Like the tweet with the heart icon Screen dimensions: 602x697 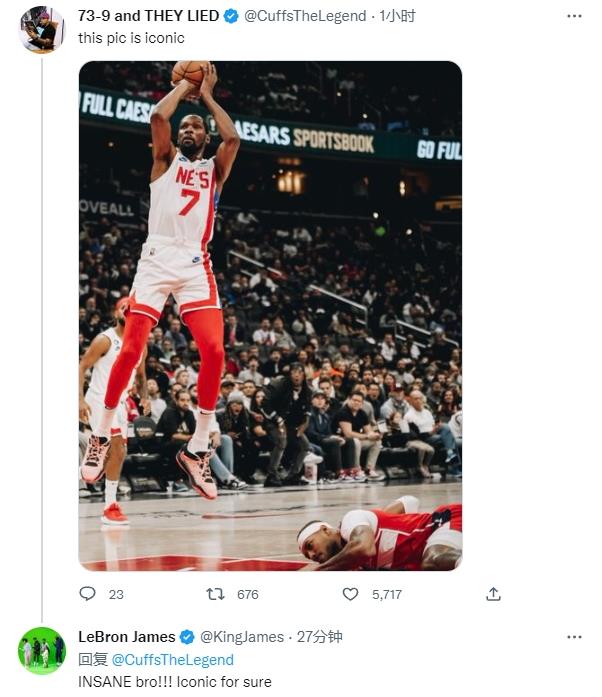coord(350,594)
